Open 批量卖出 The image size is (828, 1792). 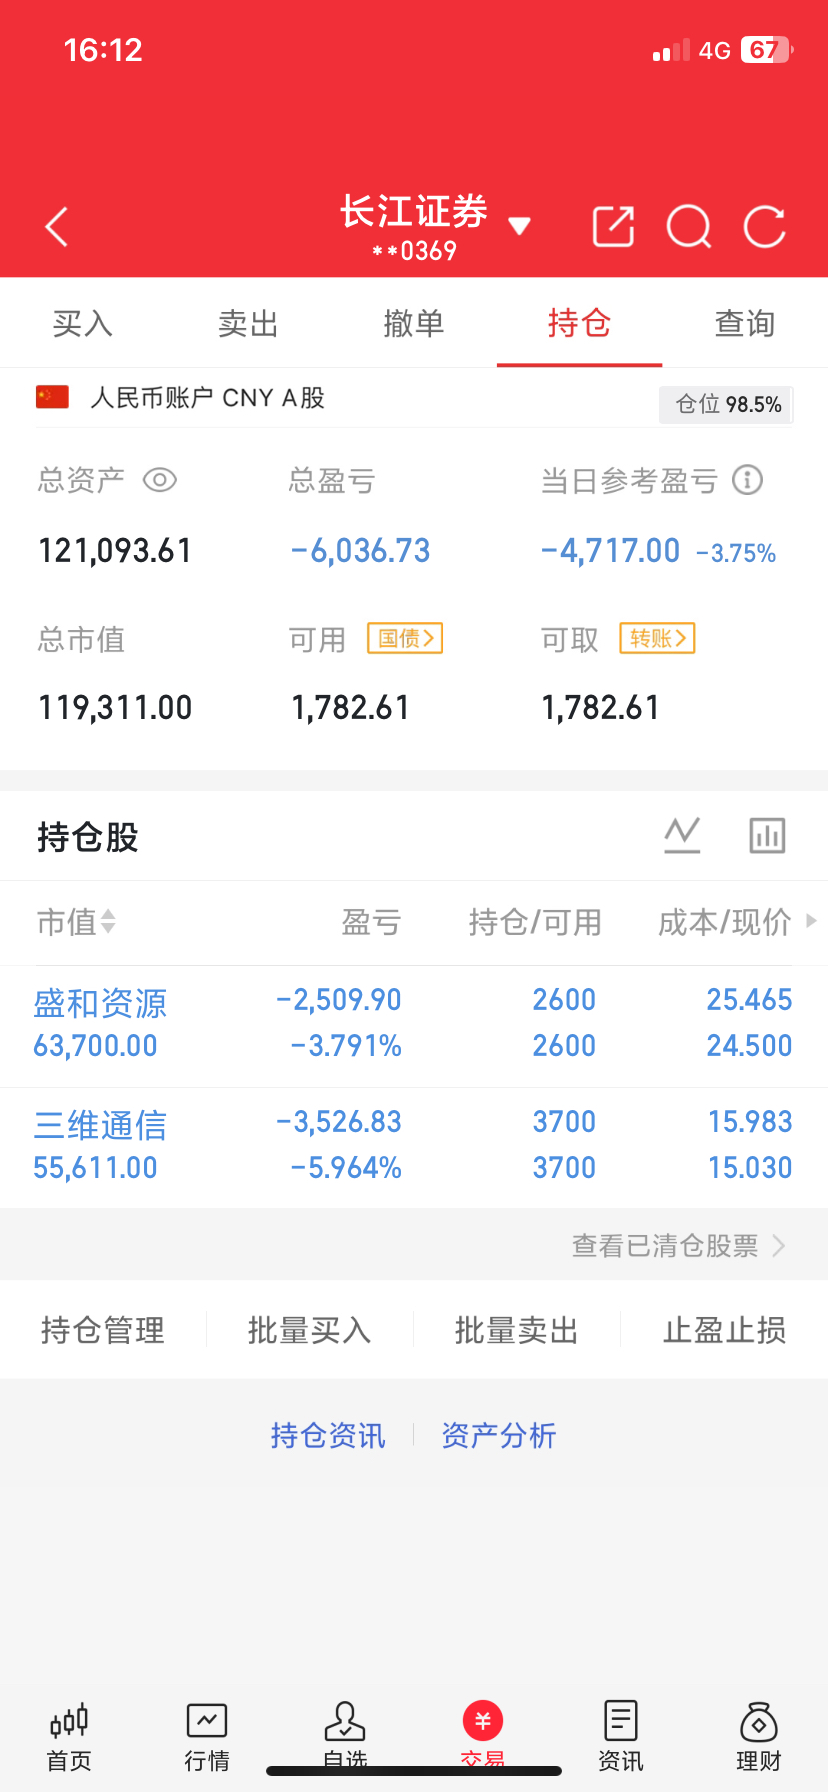pyautogui.click(x=517, y=1330)
